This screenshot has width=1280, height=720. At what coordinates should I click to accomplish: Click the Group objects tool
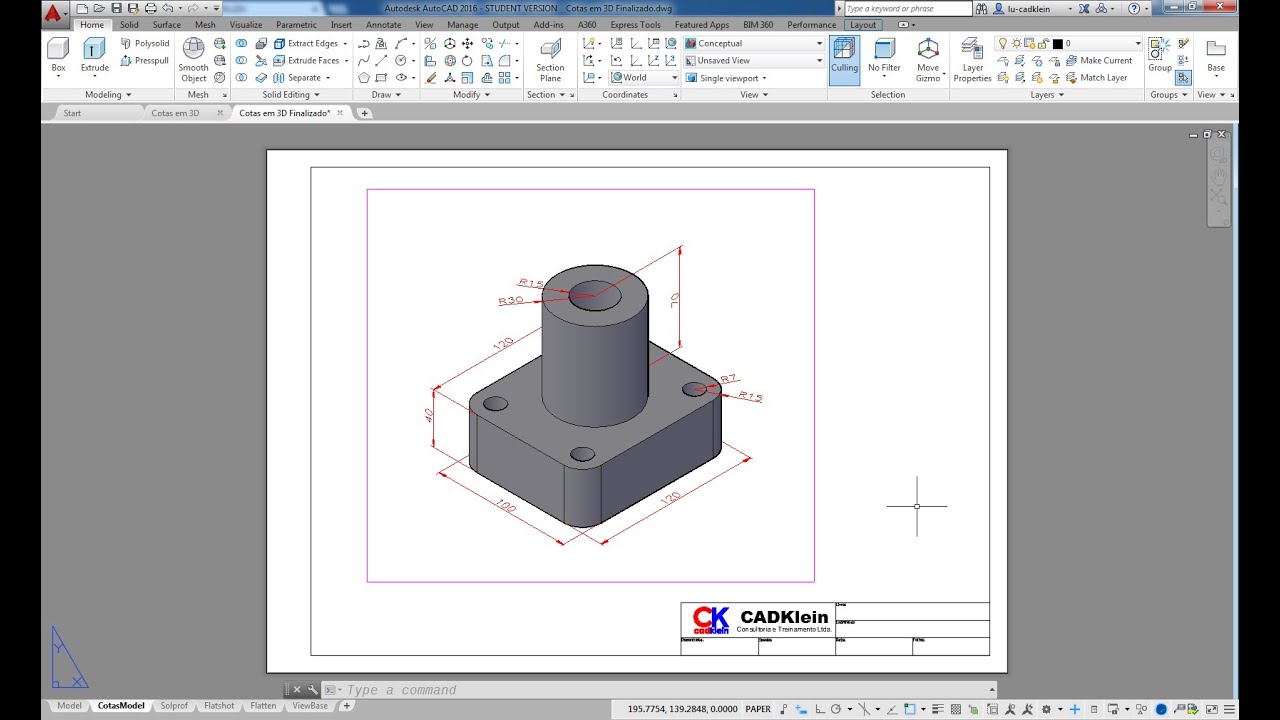click(1159, 56)
